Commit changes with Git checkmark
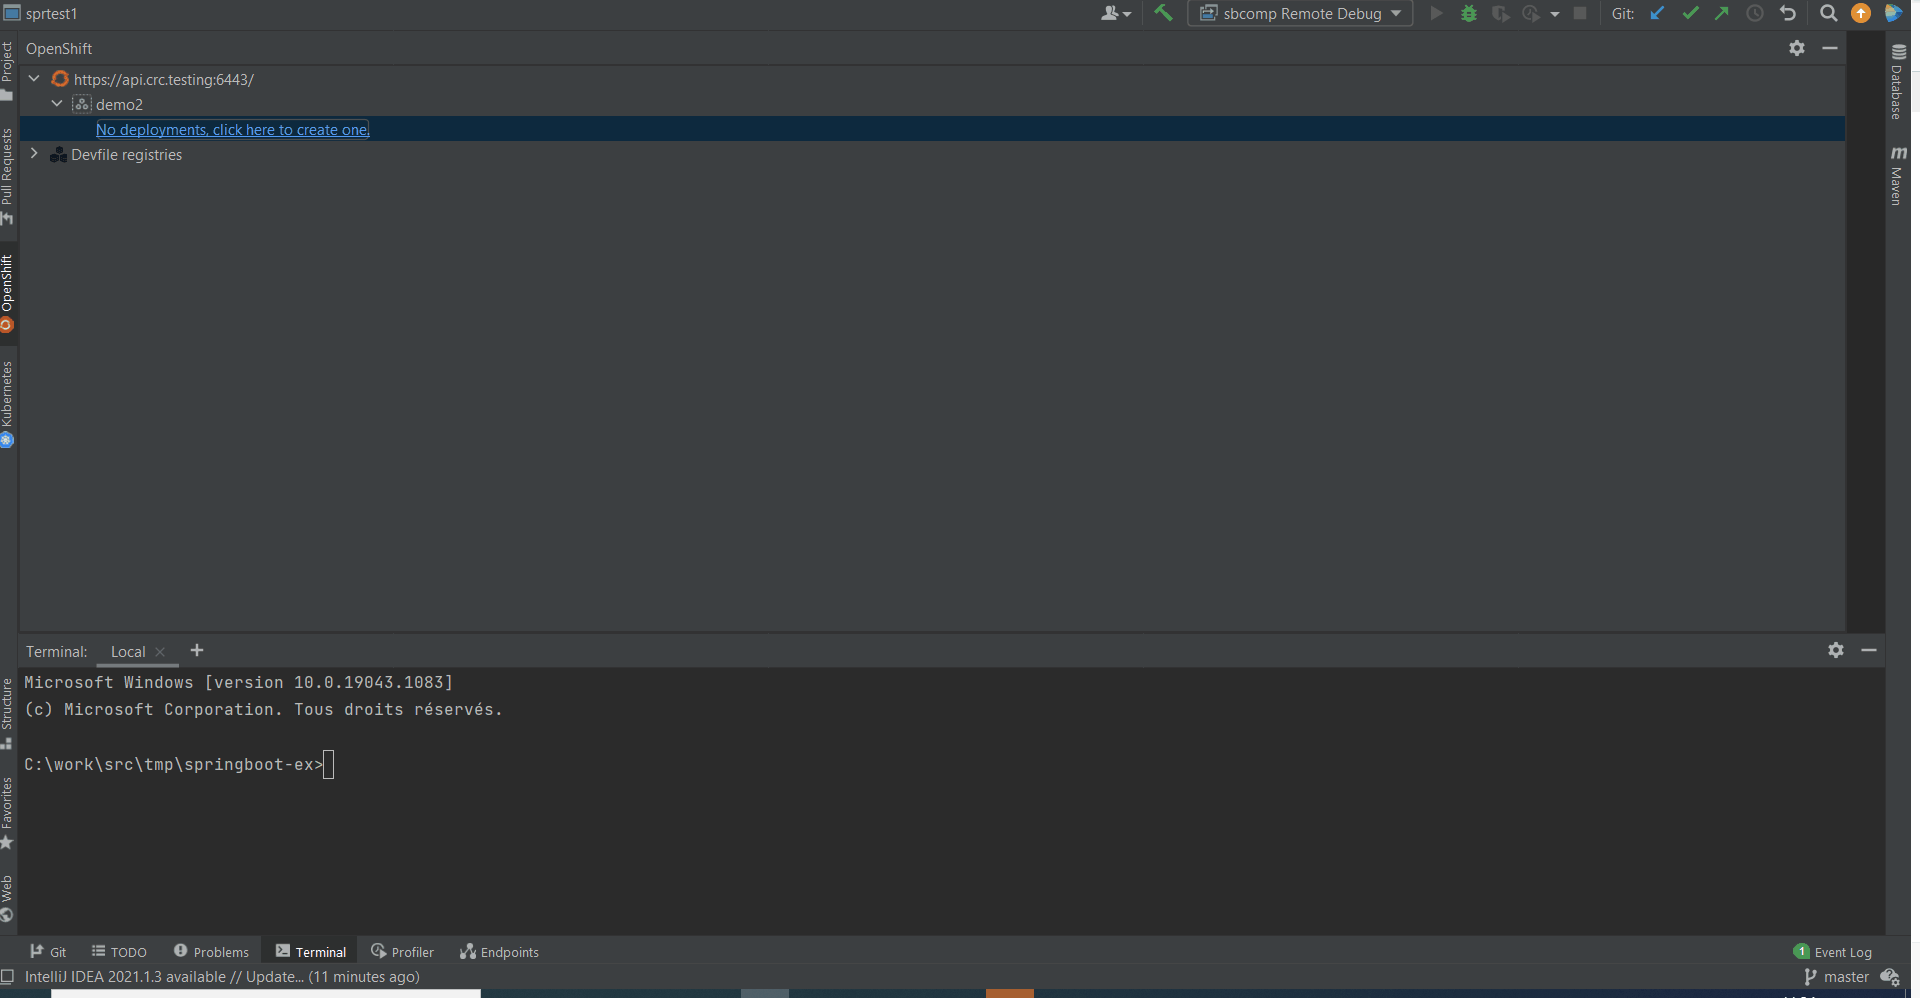 point(1690,13)
